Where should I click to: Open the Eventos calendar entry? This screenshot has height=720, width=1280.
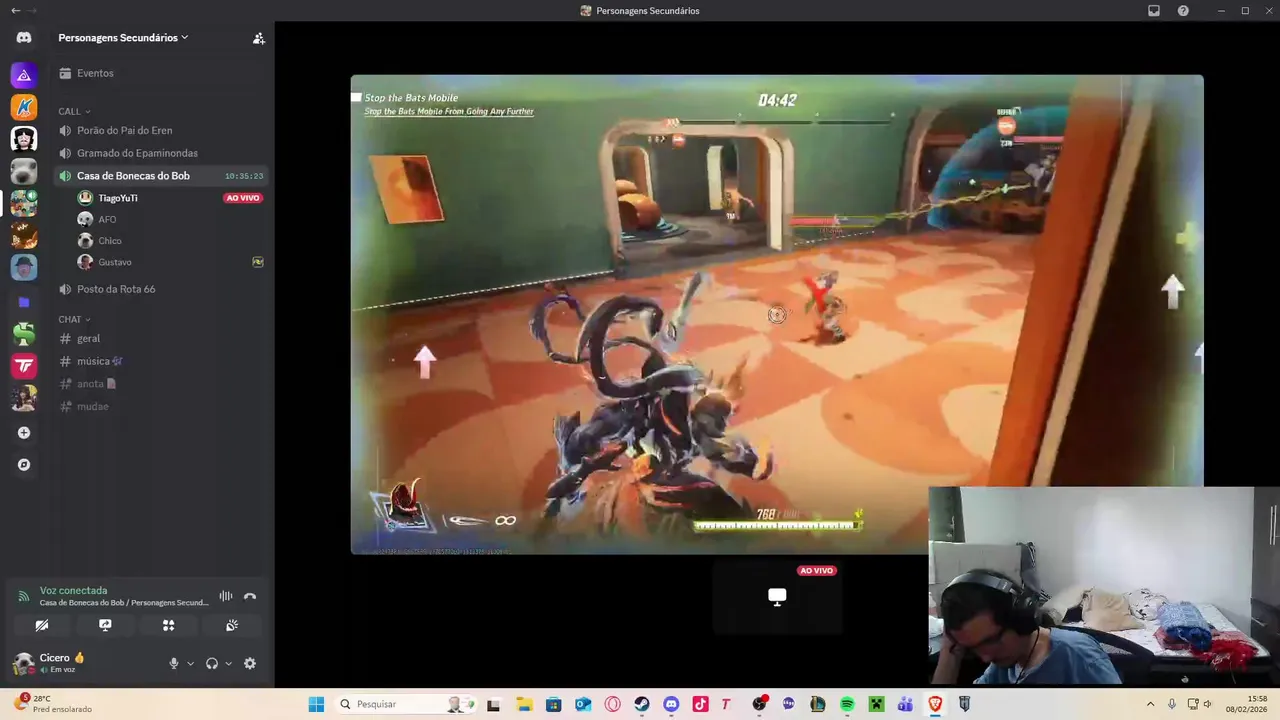click(x=162, y=73)
